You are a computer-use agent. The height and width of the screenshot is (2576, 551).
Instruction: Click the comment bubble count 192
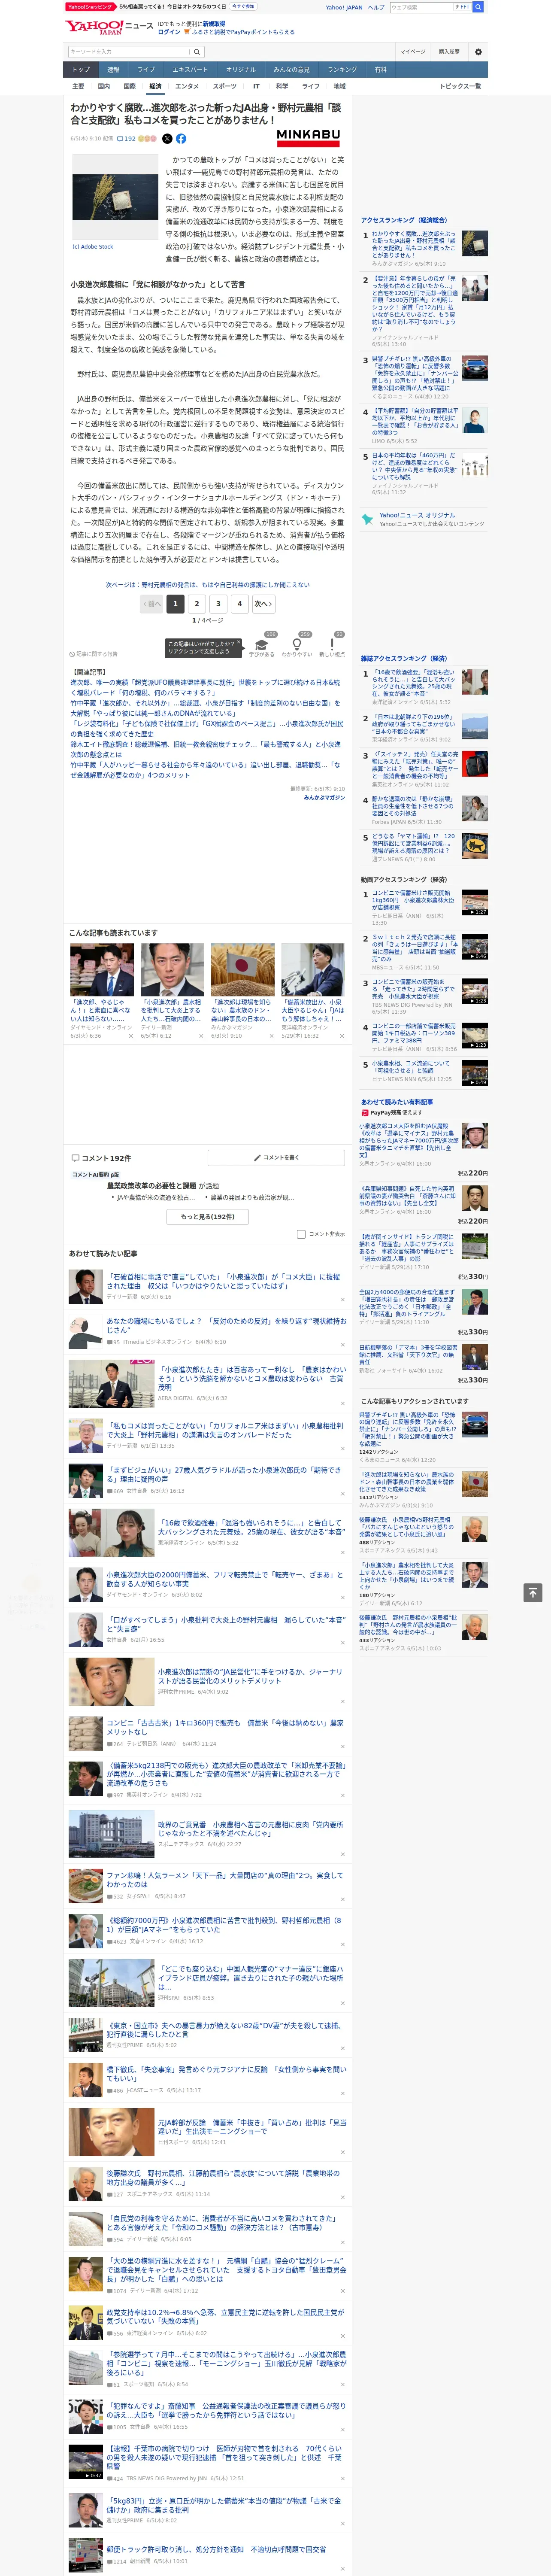point(126,139)
